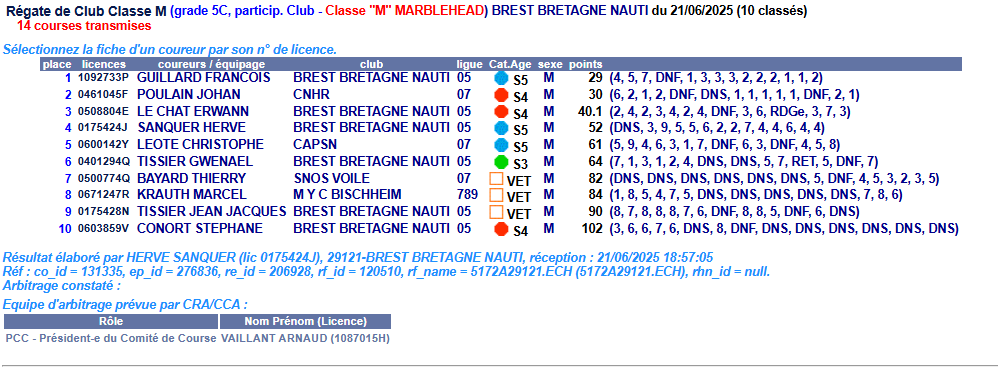Click the red S4 icon for POULAIN JOHAN

pyautogui.click(x=502, y=95)
